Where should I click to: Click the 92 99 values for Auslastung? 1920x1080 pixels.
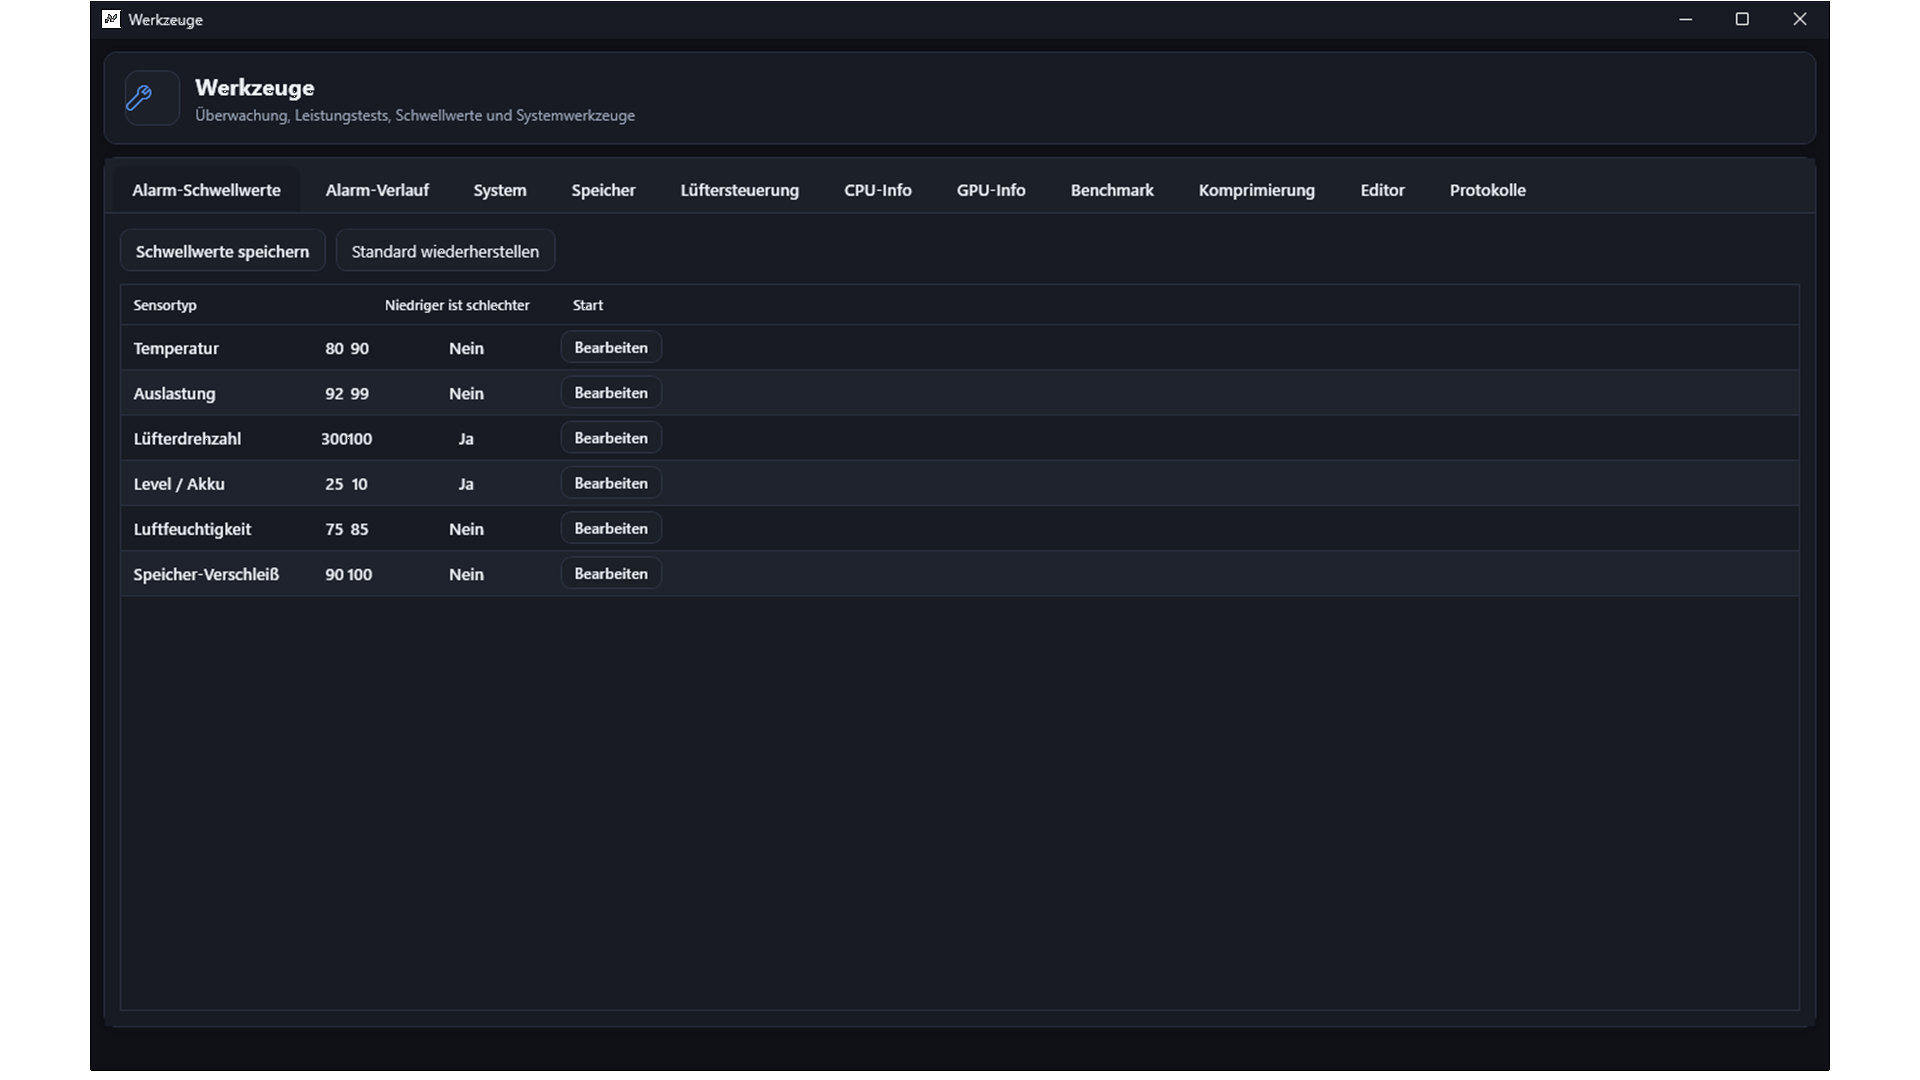347,393
